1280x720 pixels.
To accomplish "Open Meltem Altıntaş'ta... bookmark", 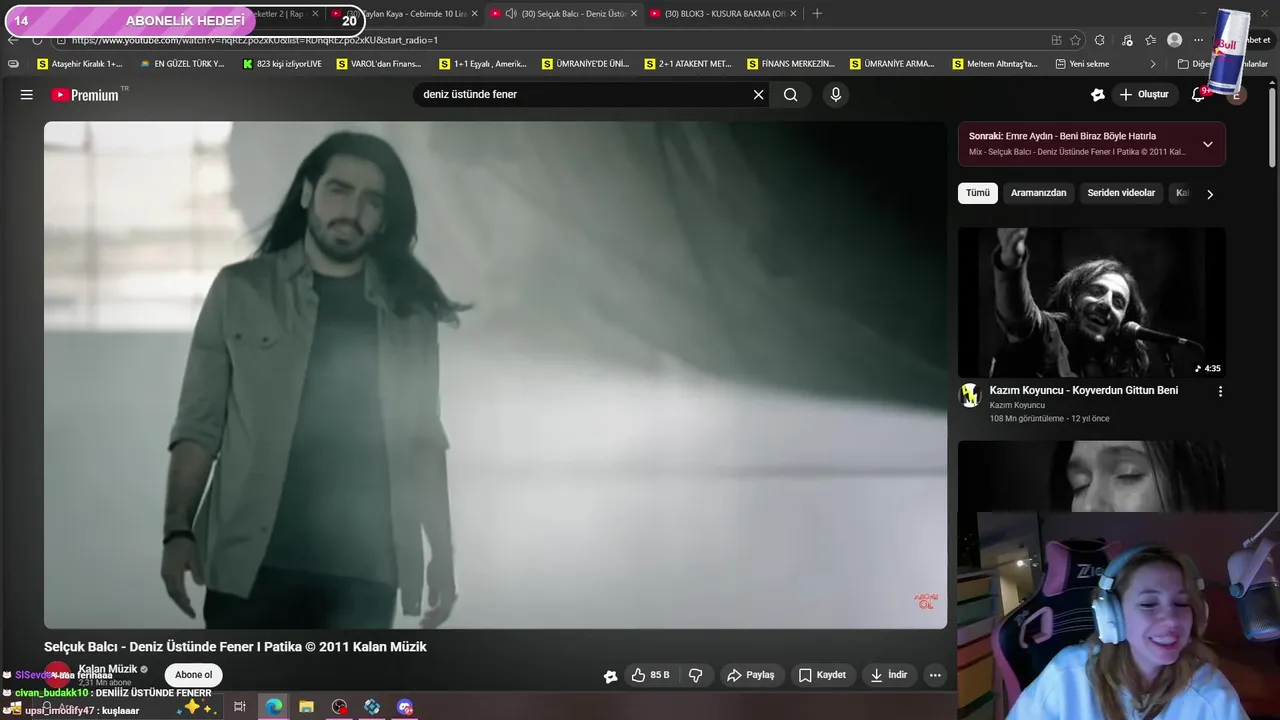I will (x=996, y=64).
